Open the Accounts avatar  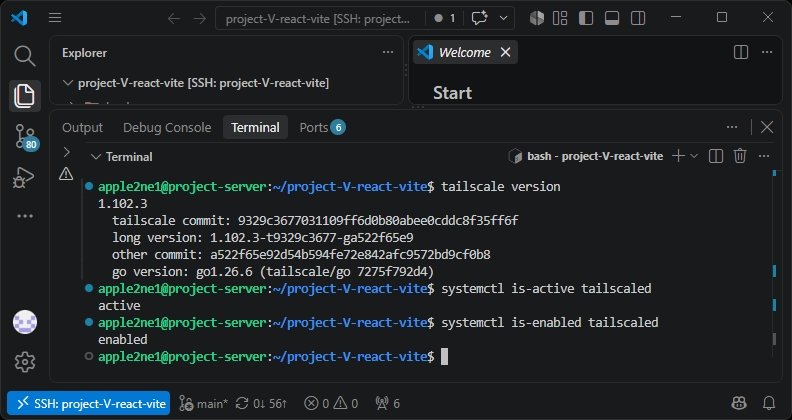coord(25,322)
